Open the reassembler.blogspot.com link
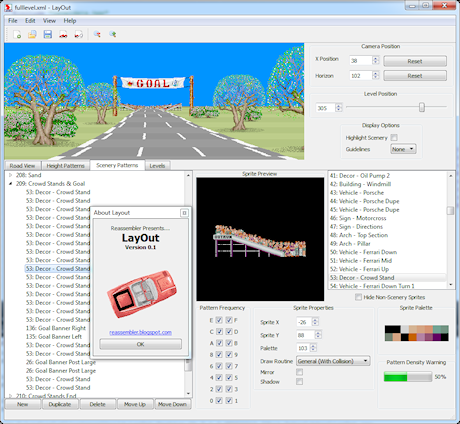The width and height of the screenshot is (460, 424). pyautogui.click(x=140, y=332)
